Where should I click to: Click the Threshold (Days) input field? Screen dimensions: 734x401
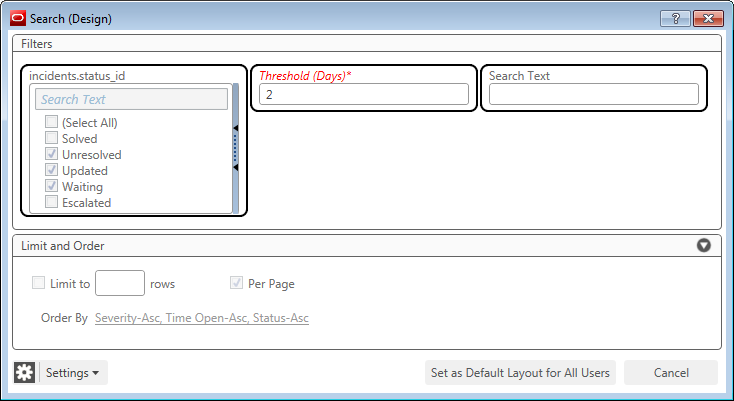[x=363, y=94]
